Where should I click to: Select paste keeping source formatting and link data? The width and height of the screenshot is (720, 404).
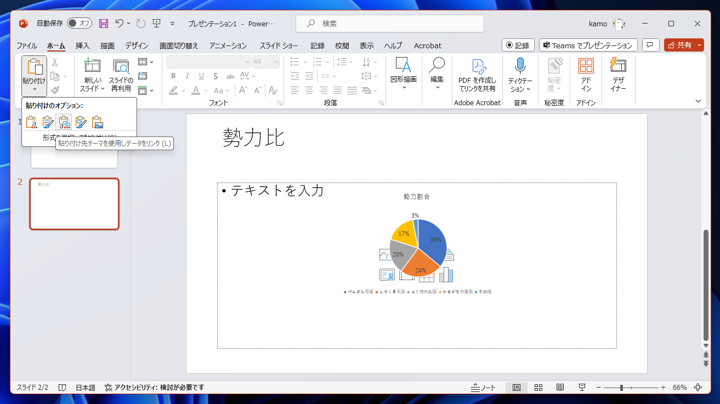point(81,122)
